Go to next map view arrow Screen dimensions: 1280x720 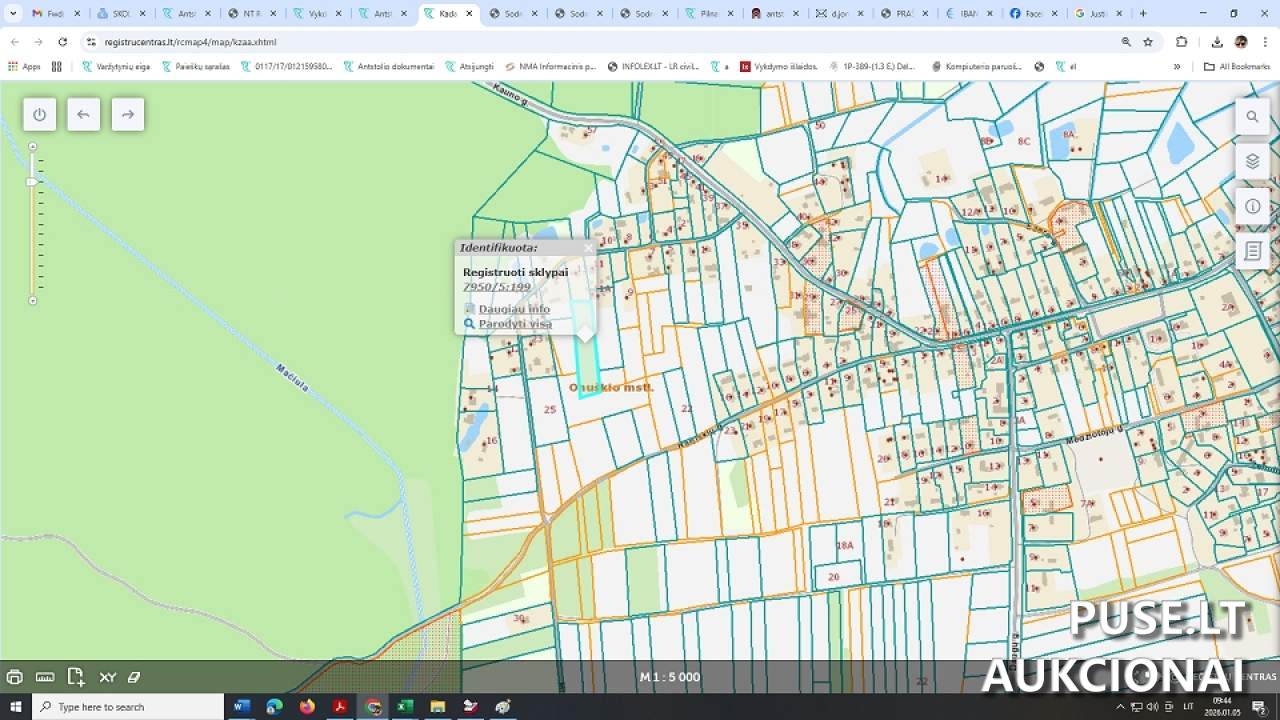[x=127, y=115]
